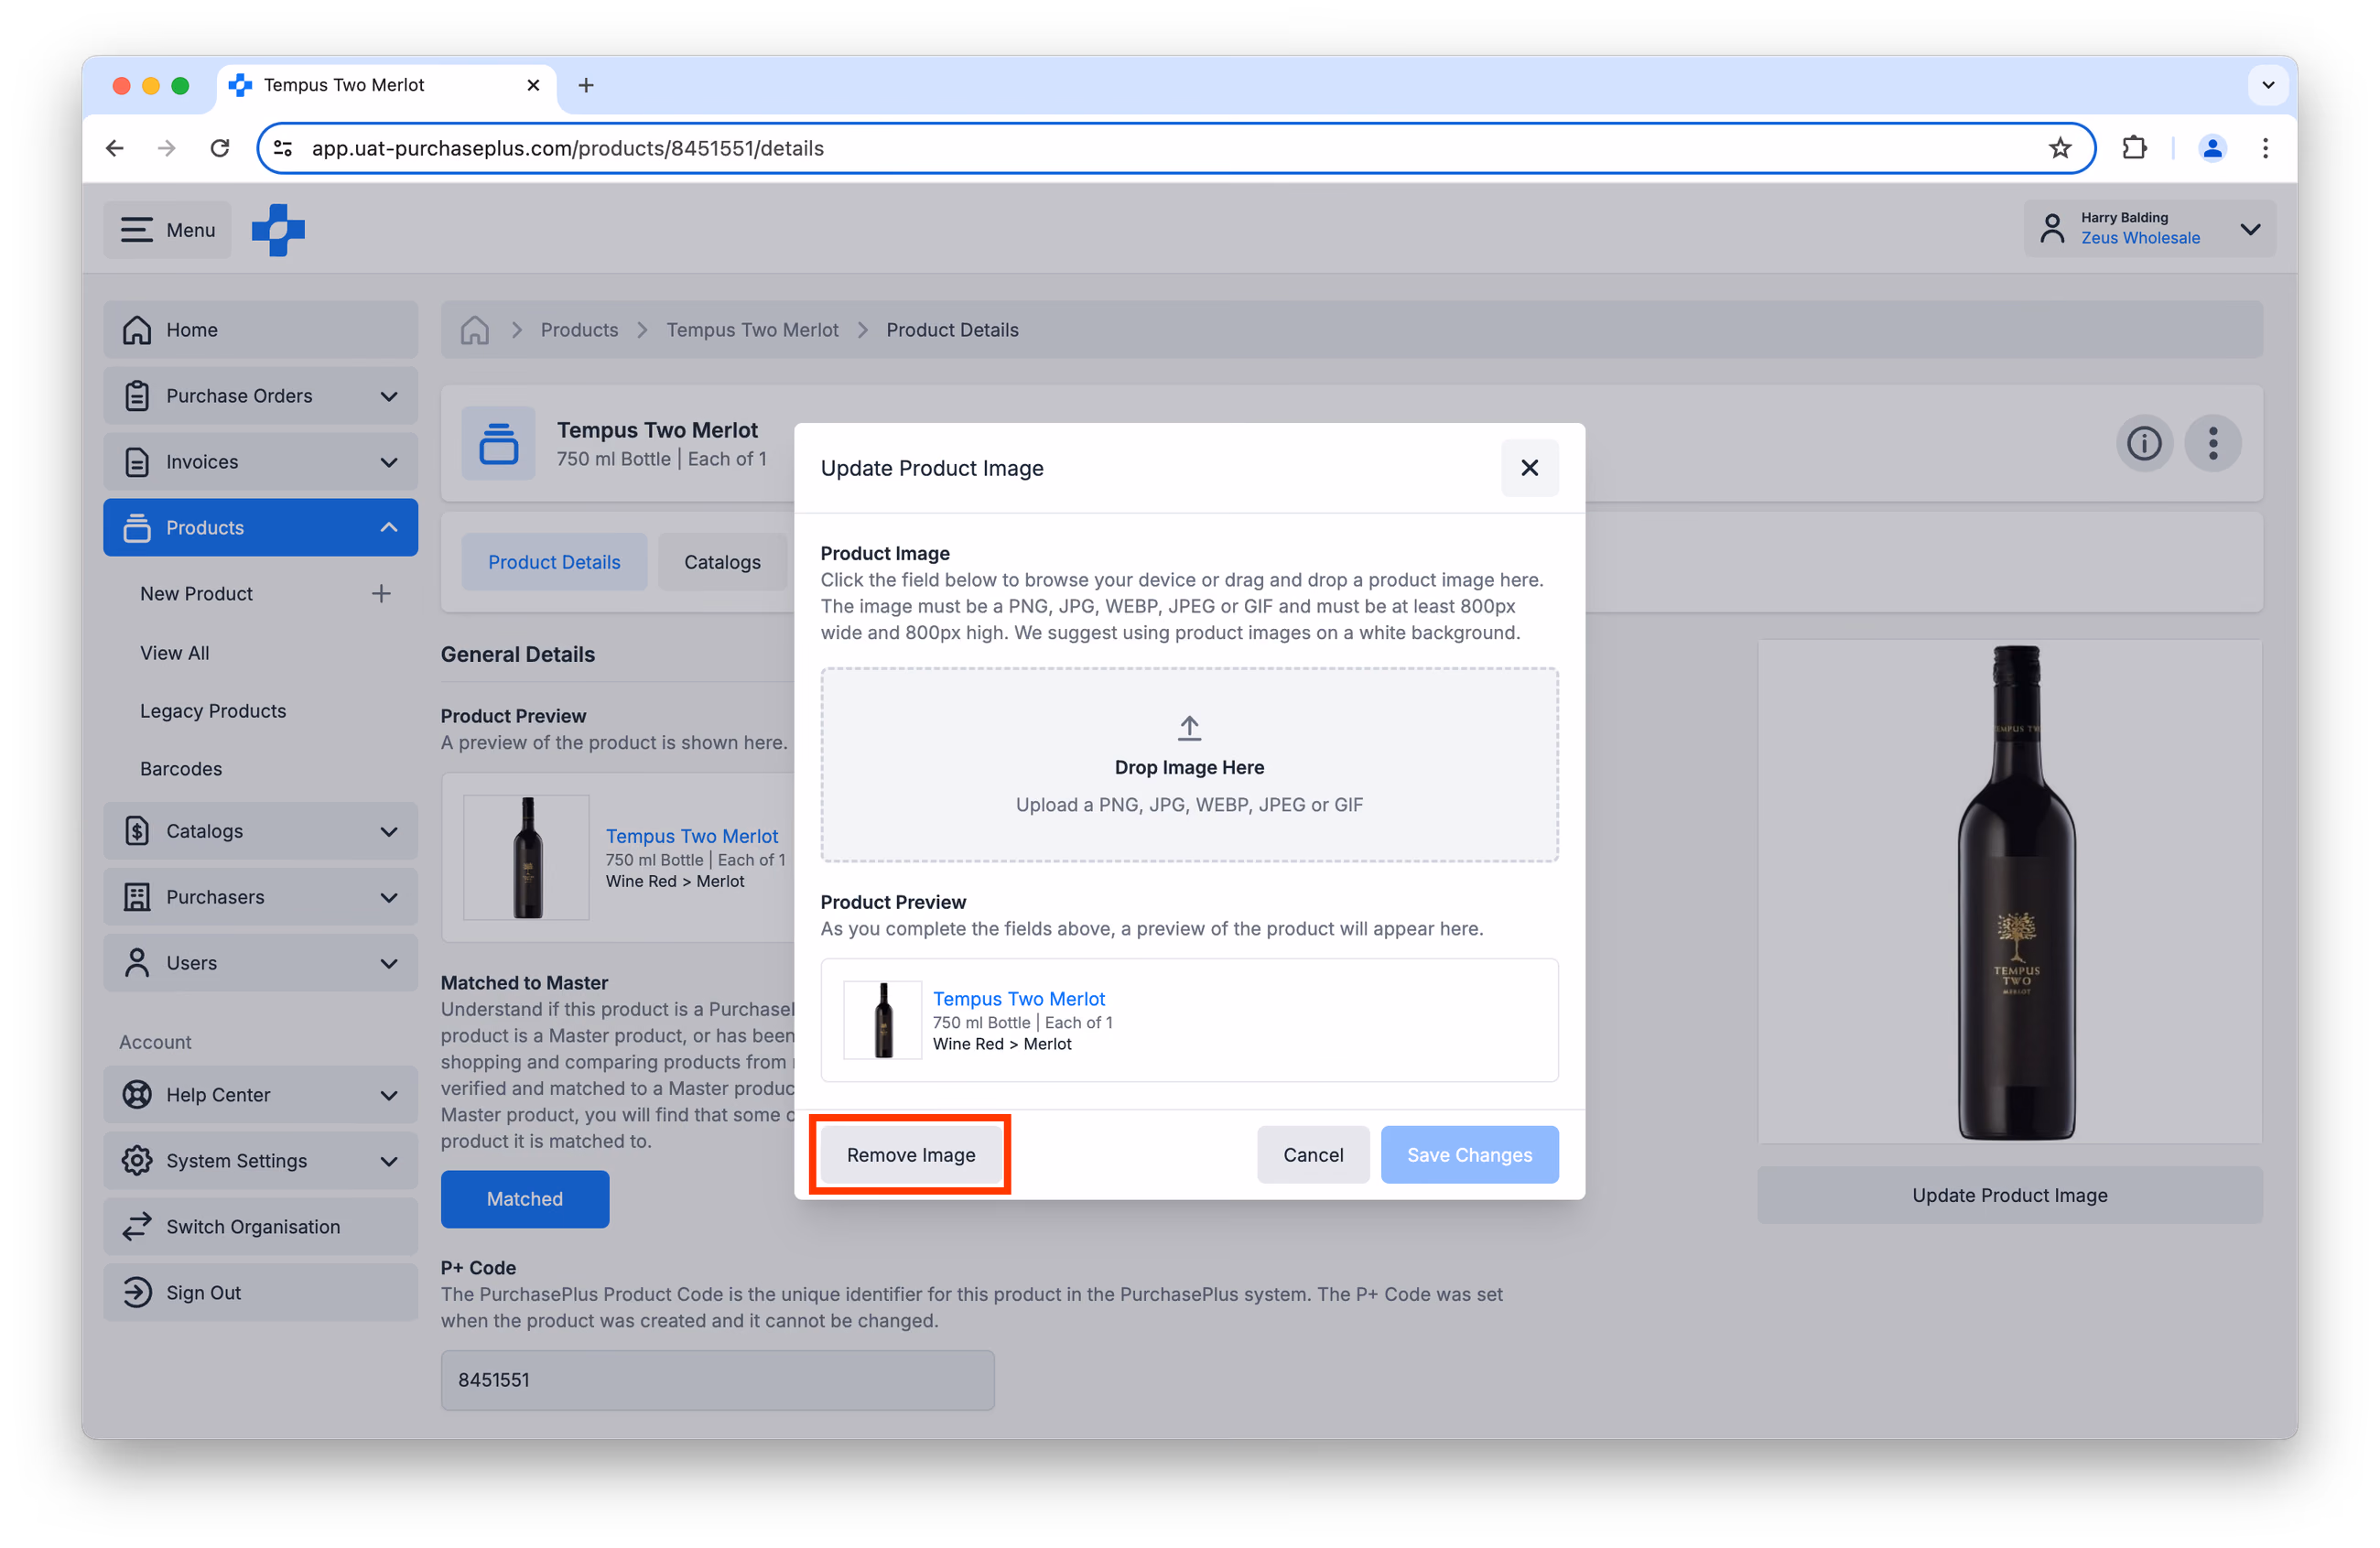
Task: Switch to the Catalogs tab
Action: tap(722, 563)
